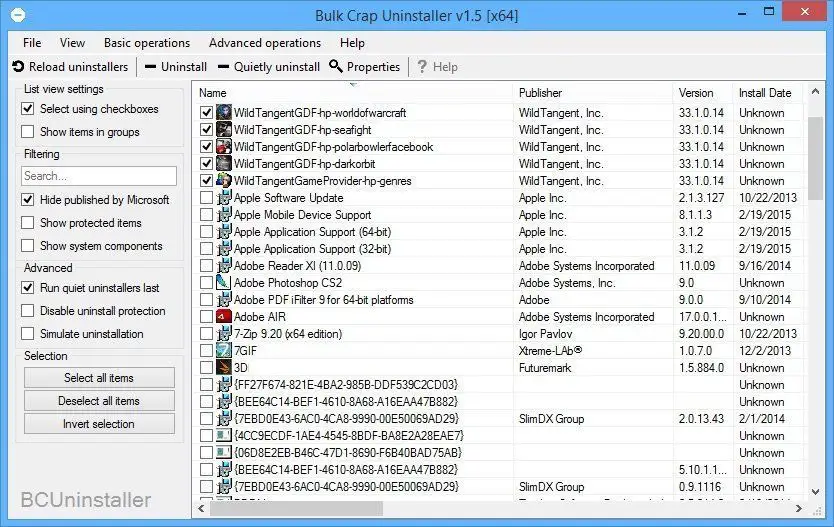The width and height of the screenshot is (834, 527).
Task: Click the 7-Zip 9.20 installer icon
Action: [224, 333]
